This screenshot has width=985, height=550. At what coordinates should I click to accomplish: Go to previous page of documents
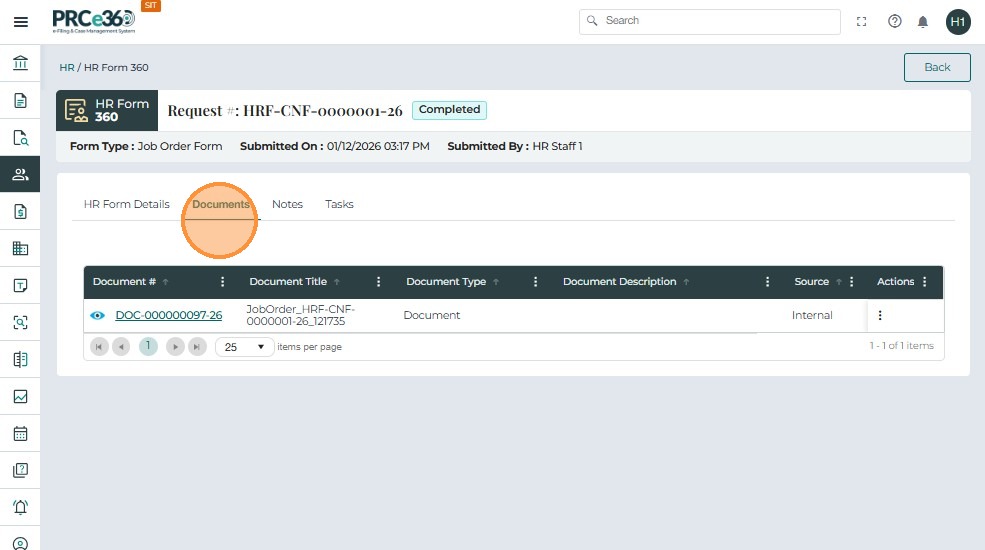coord(121,347)
